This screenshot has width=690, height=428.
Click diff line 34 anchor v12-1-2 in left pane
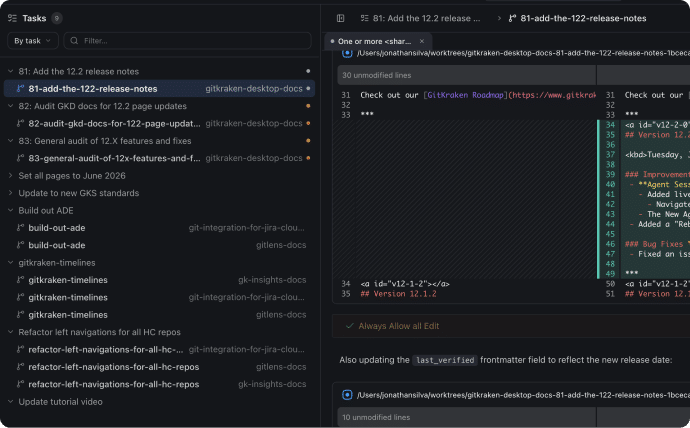point(405,284)
